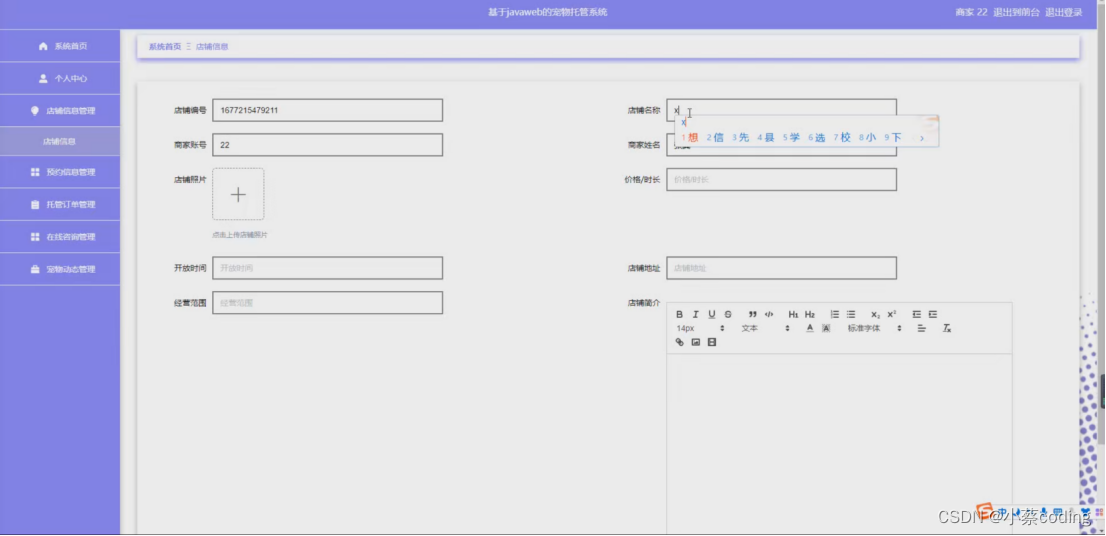
Task: Insert a video in the editor
Action: pyautogui.click(x=712, y=342)
